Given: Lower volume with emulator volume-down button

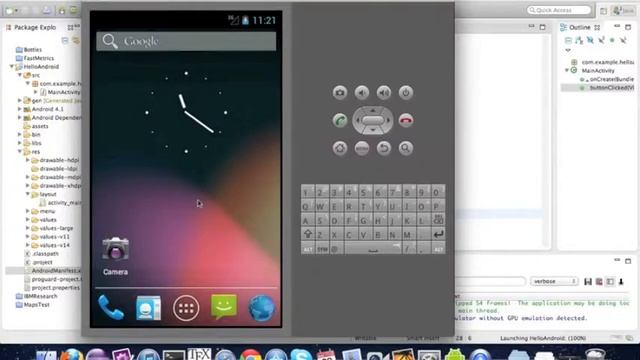Looking at the screenshot, I should tap(362, 93).
